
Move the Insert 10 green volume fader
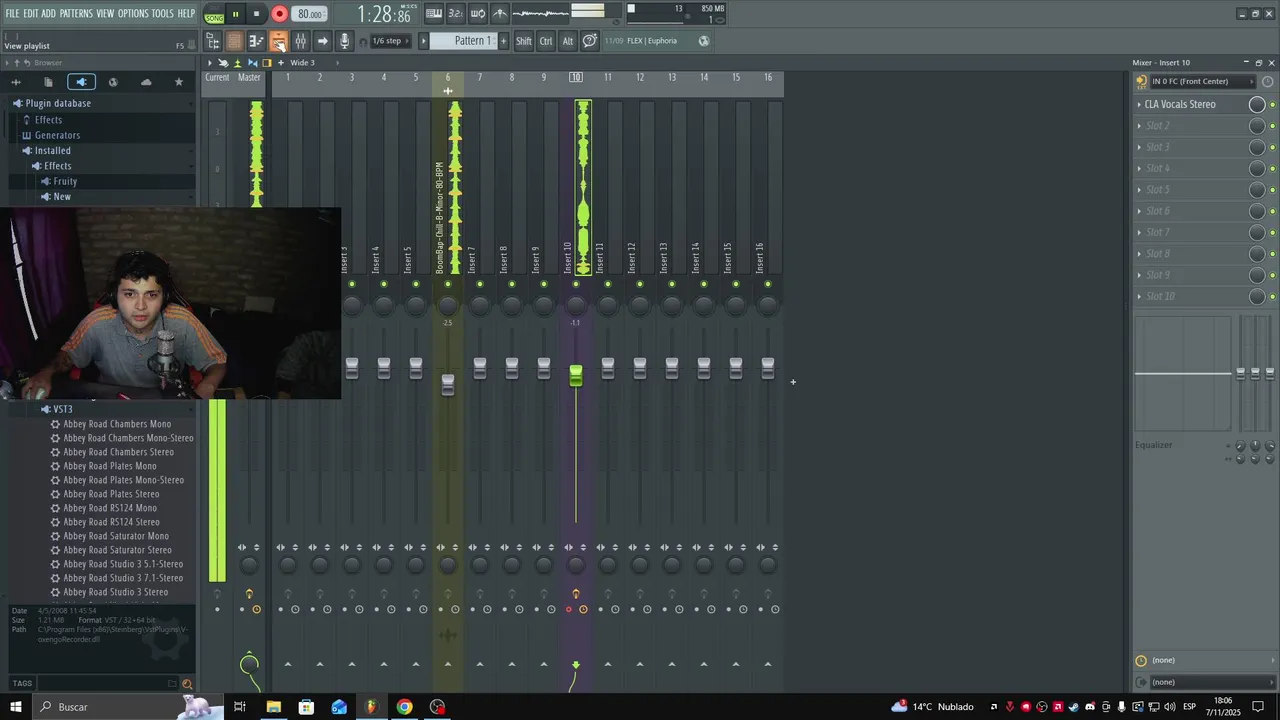576,375
